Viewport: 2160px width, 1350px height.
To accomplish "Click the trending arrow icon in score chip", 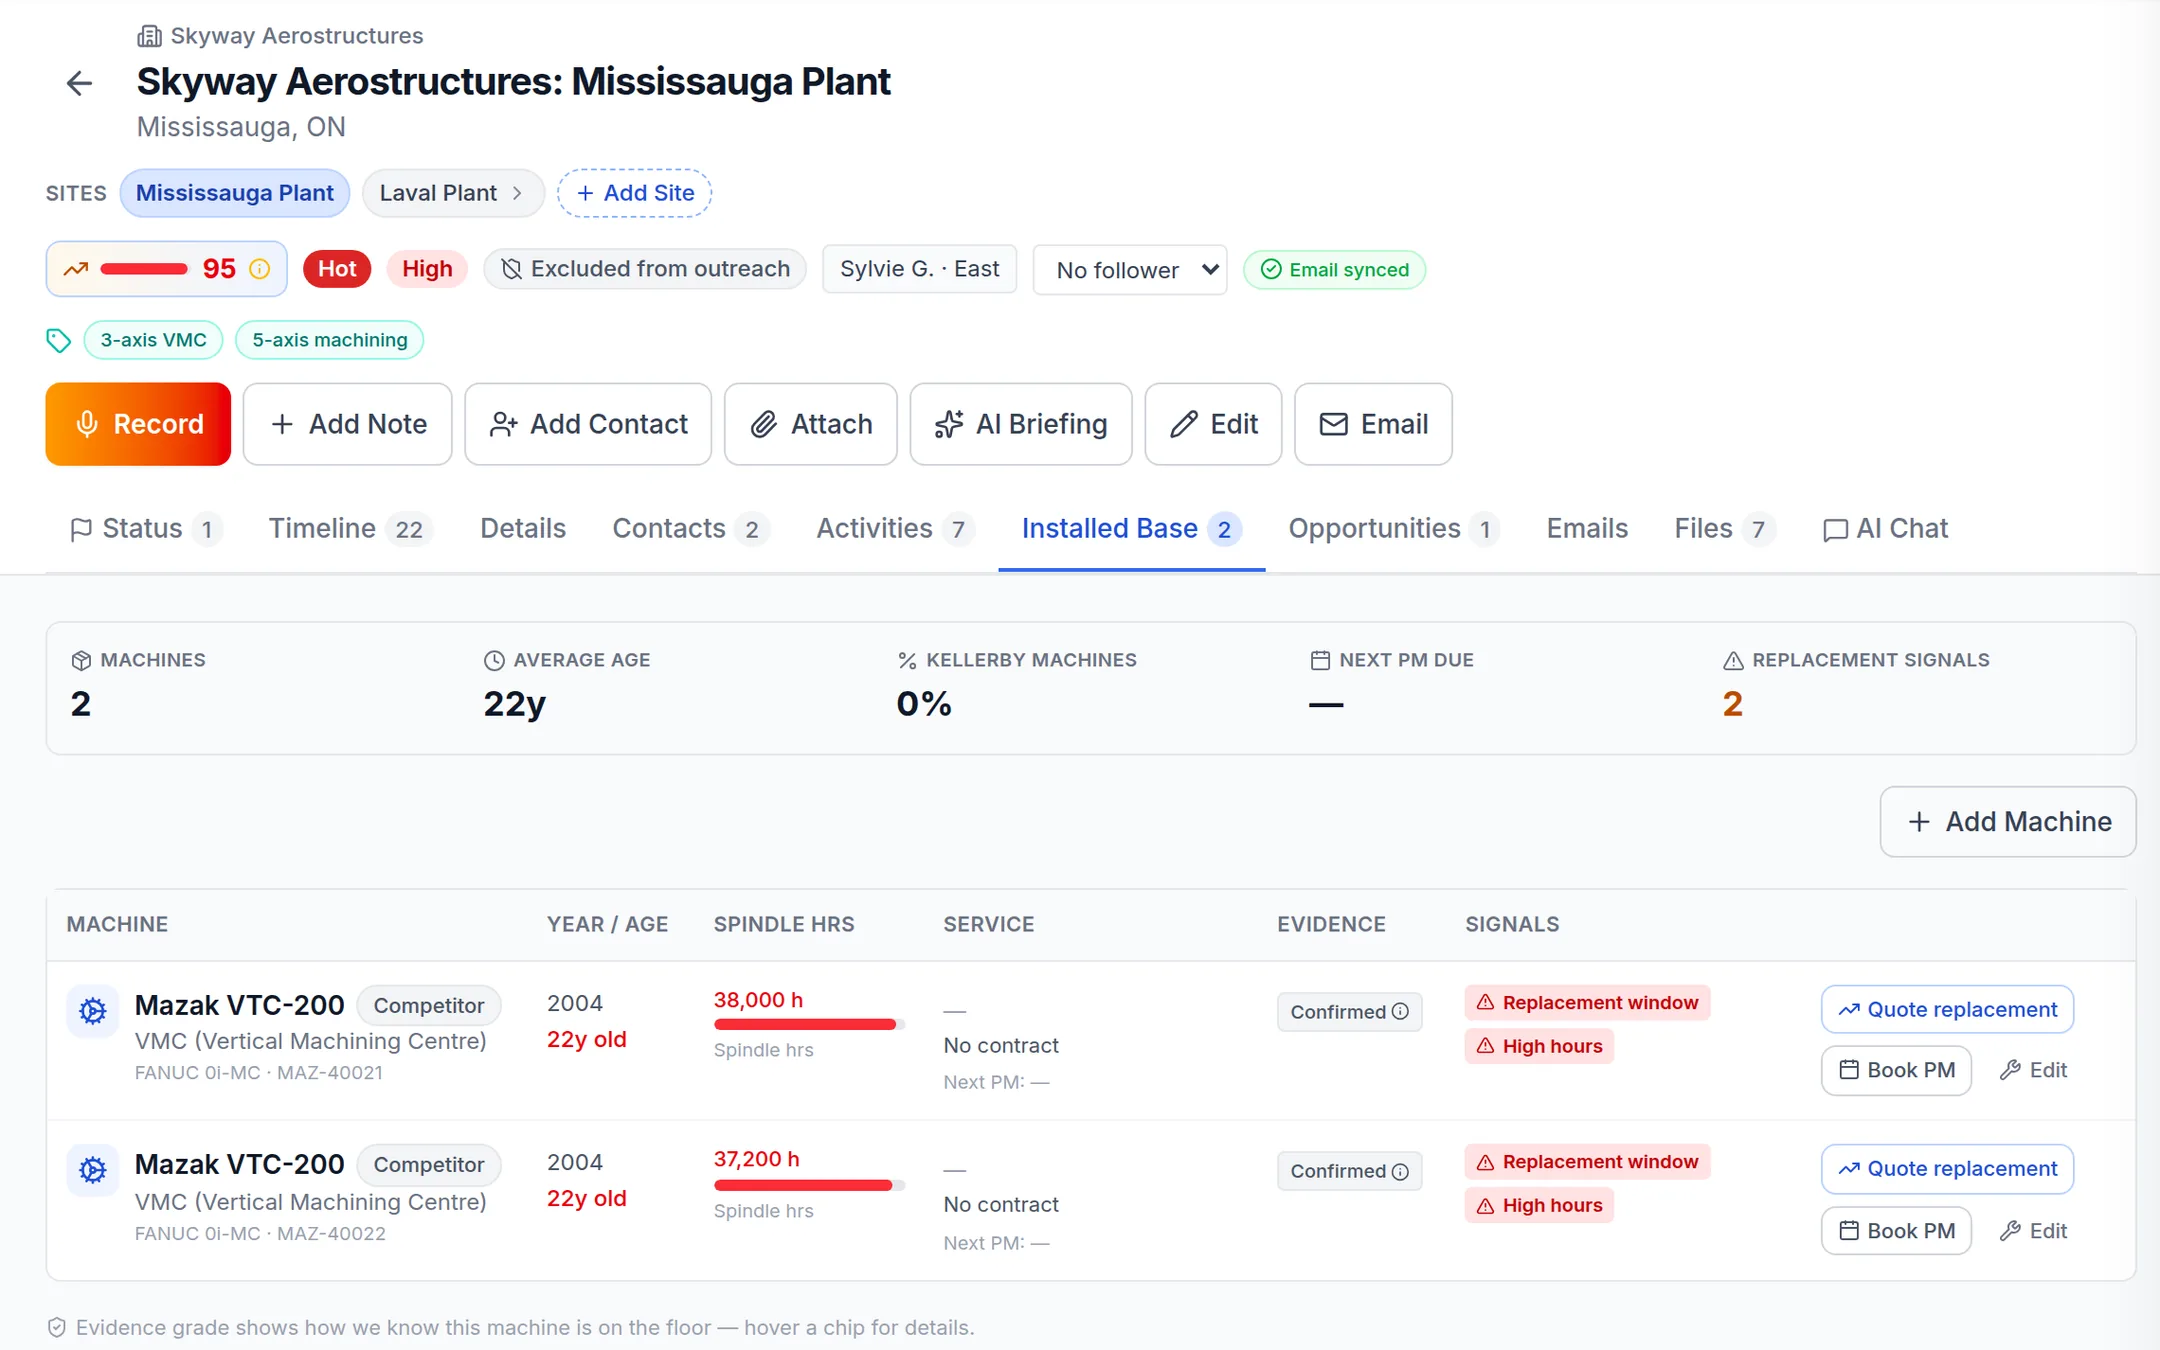I will (76, 269).
